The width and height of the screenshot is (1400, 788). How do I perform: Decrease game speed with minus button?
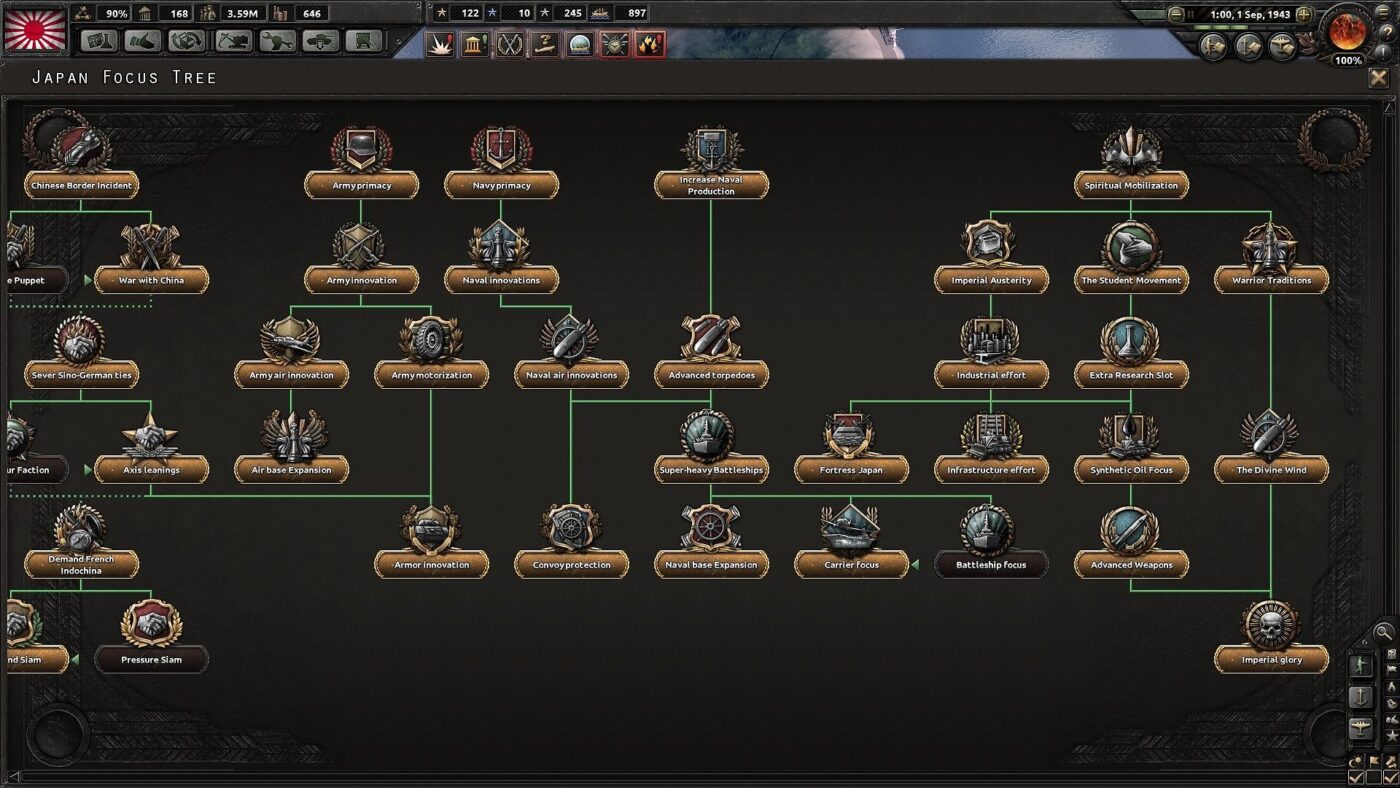pos(1176,15)
